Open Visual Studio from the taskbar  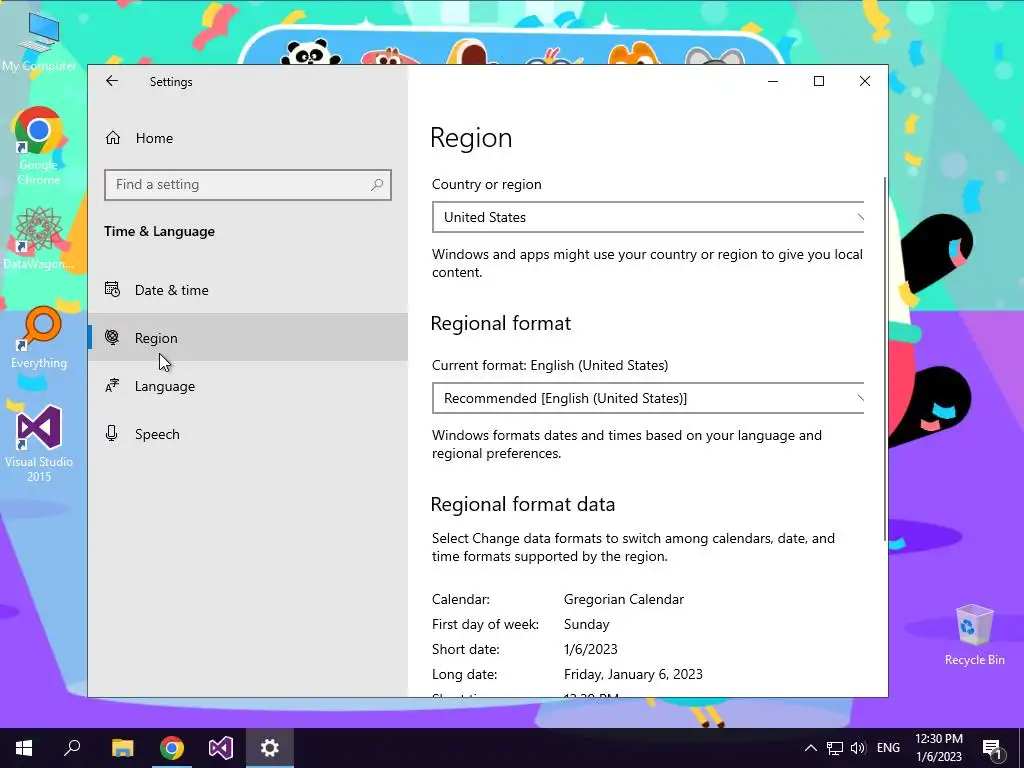221,748
